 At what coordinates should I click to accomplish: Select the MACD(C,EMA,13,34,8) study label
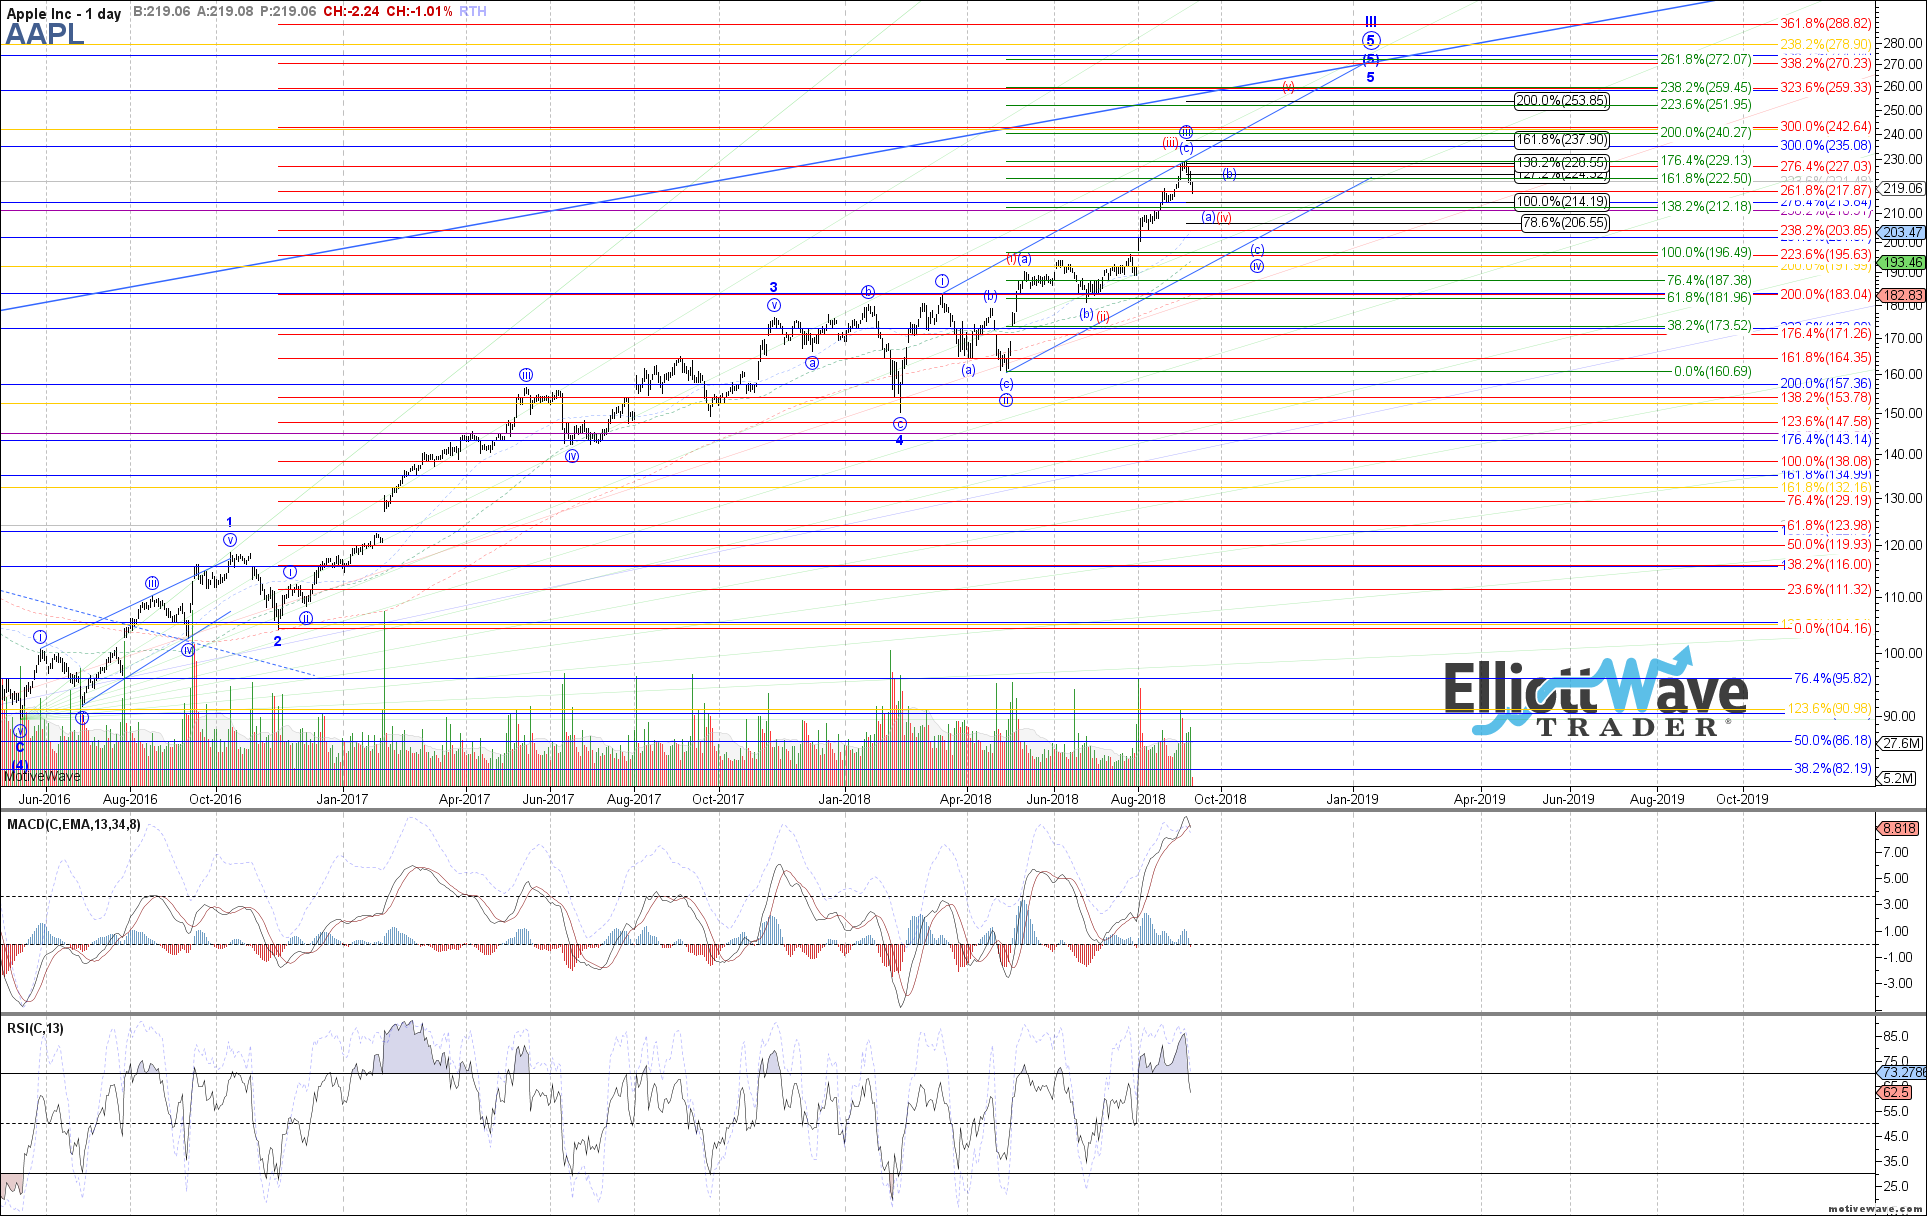pyautogui.click(x=74, y=825)
